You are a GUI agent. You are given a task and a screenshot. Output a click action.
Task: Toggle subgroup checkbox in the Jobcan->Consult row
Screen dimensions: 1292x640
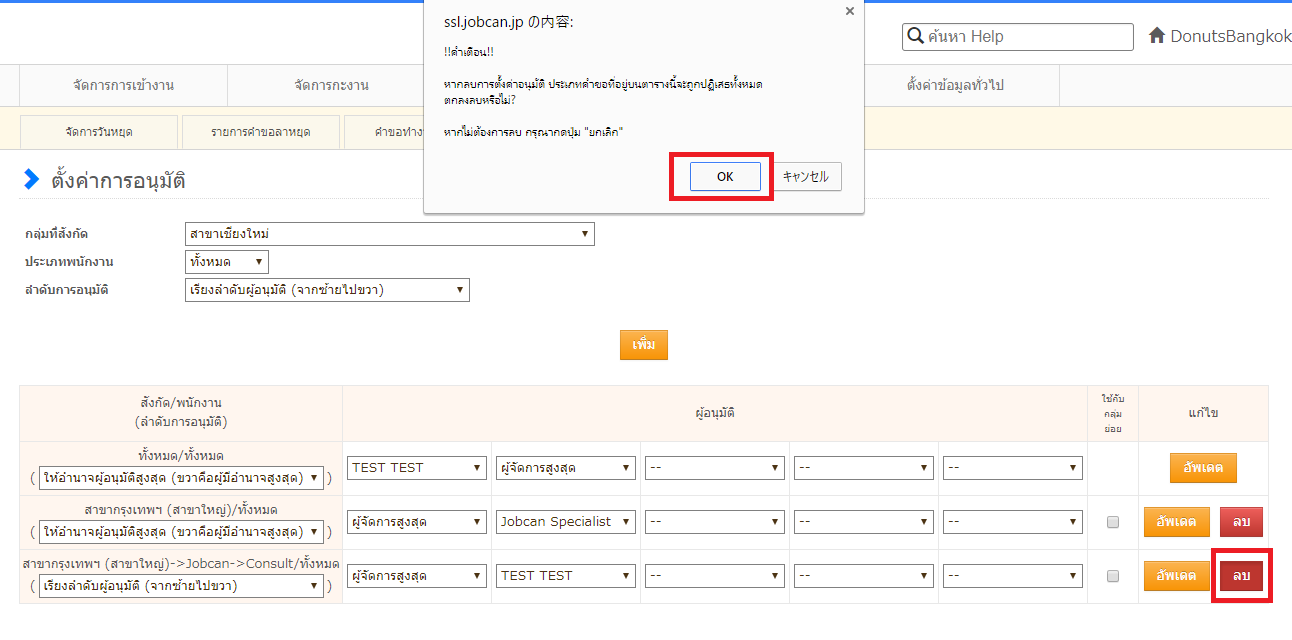coord(1113,576)
